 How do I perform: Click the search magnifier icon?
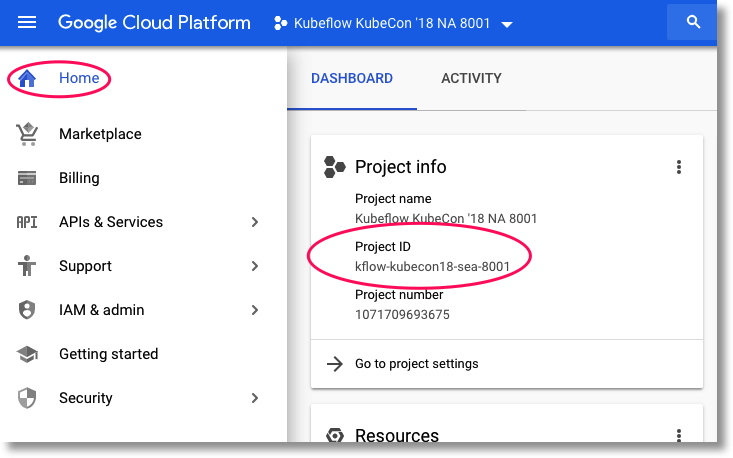[x=693, y=23]
